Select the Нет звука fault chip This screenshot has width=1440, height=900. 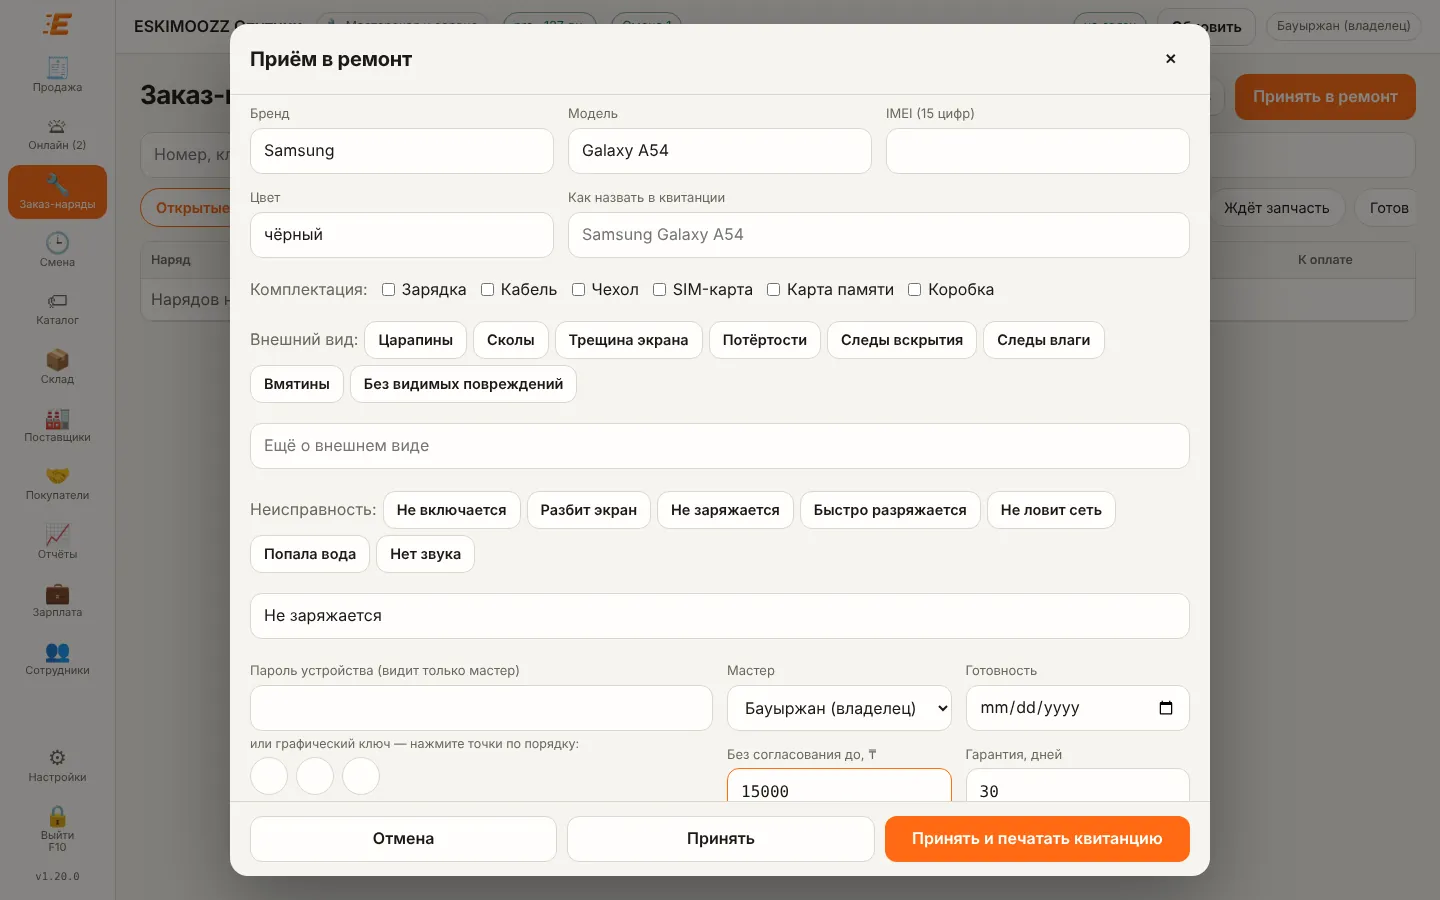pyautogui.click(x=425, y=554)
